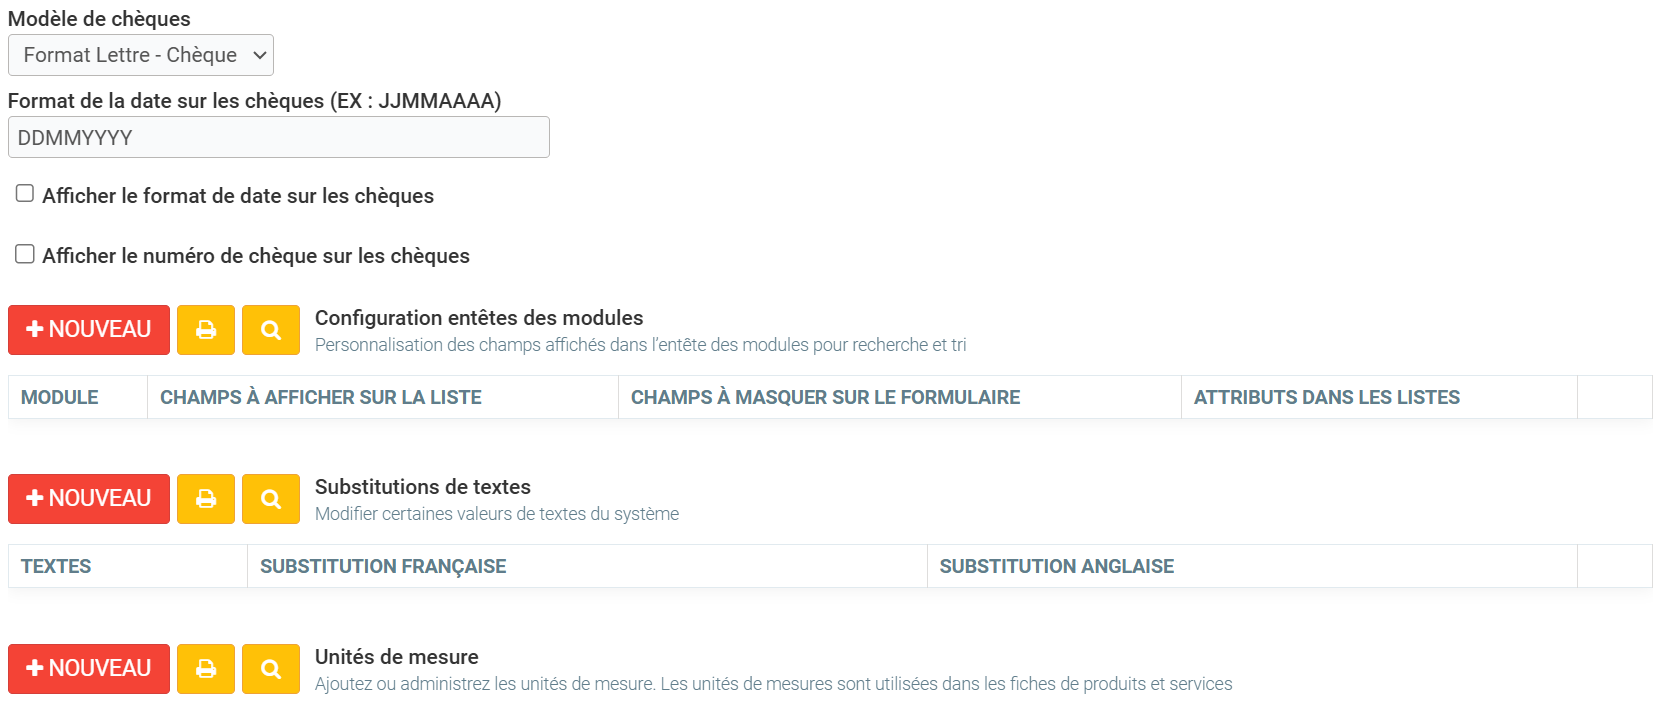
Task: Search within Unités de mesure
Action: [x=271, y=669]
